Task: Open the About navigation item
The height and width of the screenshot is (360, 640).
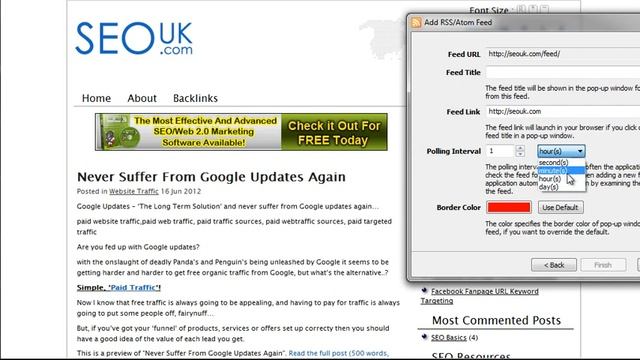Action: coord(142,98)
